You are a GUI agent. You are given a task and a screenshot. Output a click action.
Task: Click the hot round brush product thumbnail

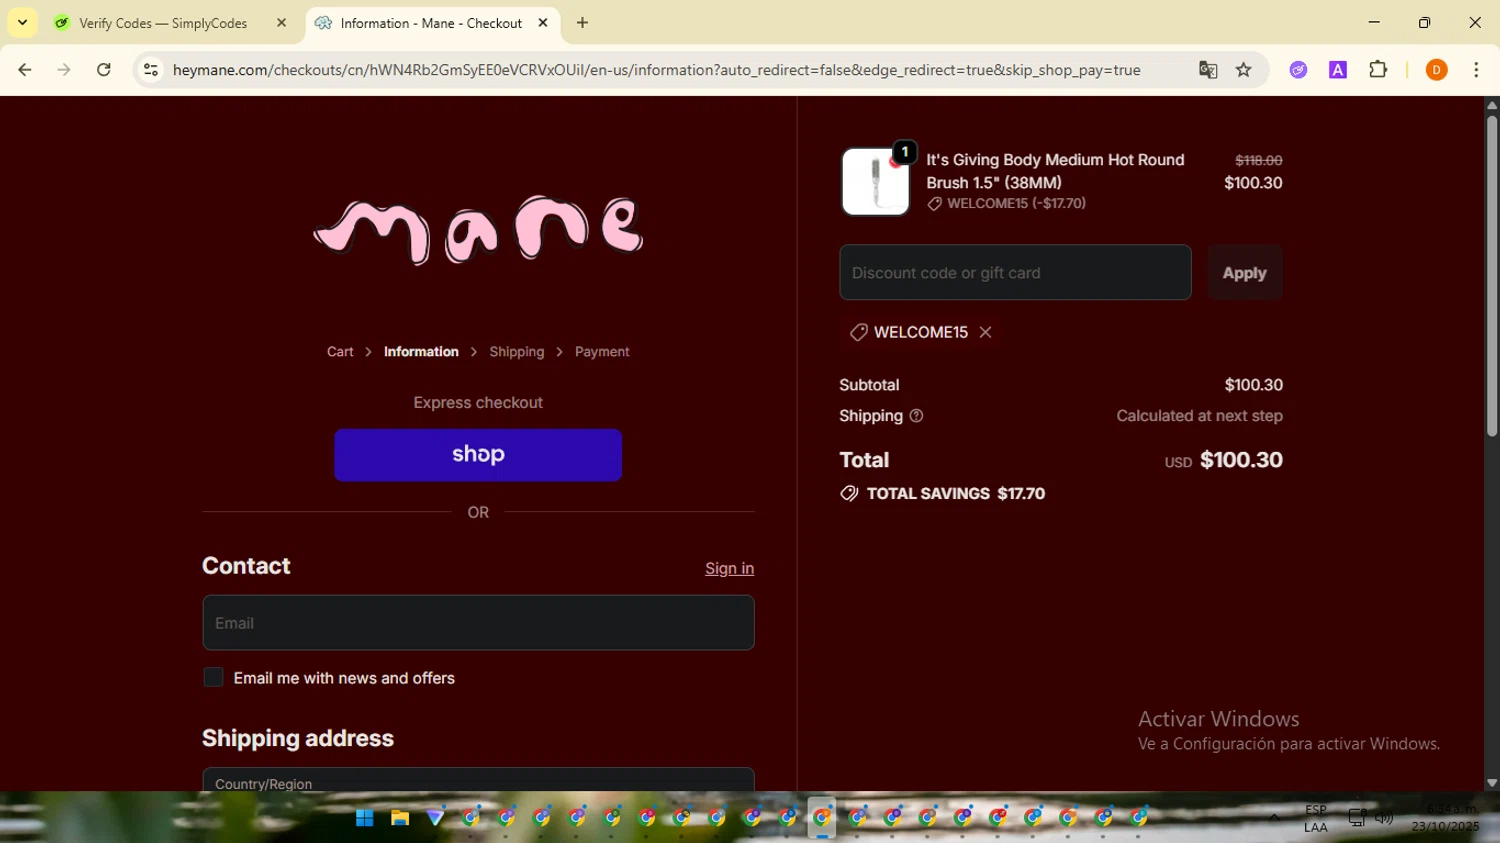pyautogui.click(x=875, y=182)
